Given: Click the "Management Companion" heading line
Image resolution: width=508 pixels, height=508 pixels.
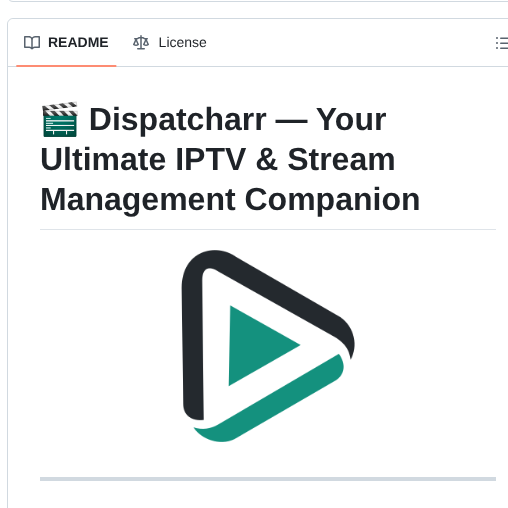Looking at the screenshot, I should 230,200.
